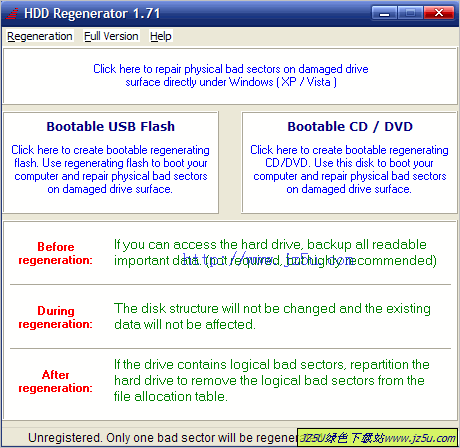460x448 pixels.
Task: Click the Unregistered status bar message
Action: click(x=163, y=438)
